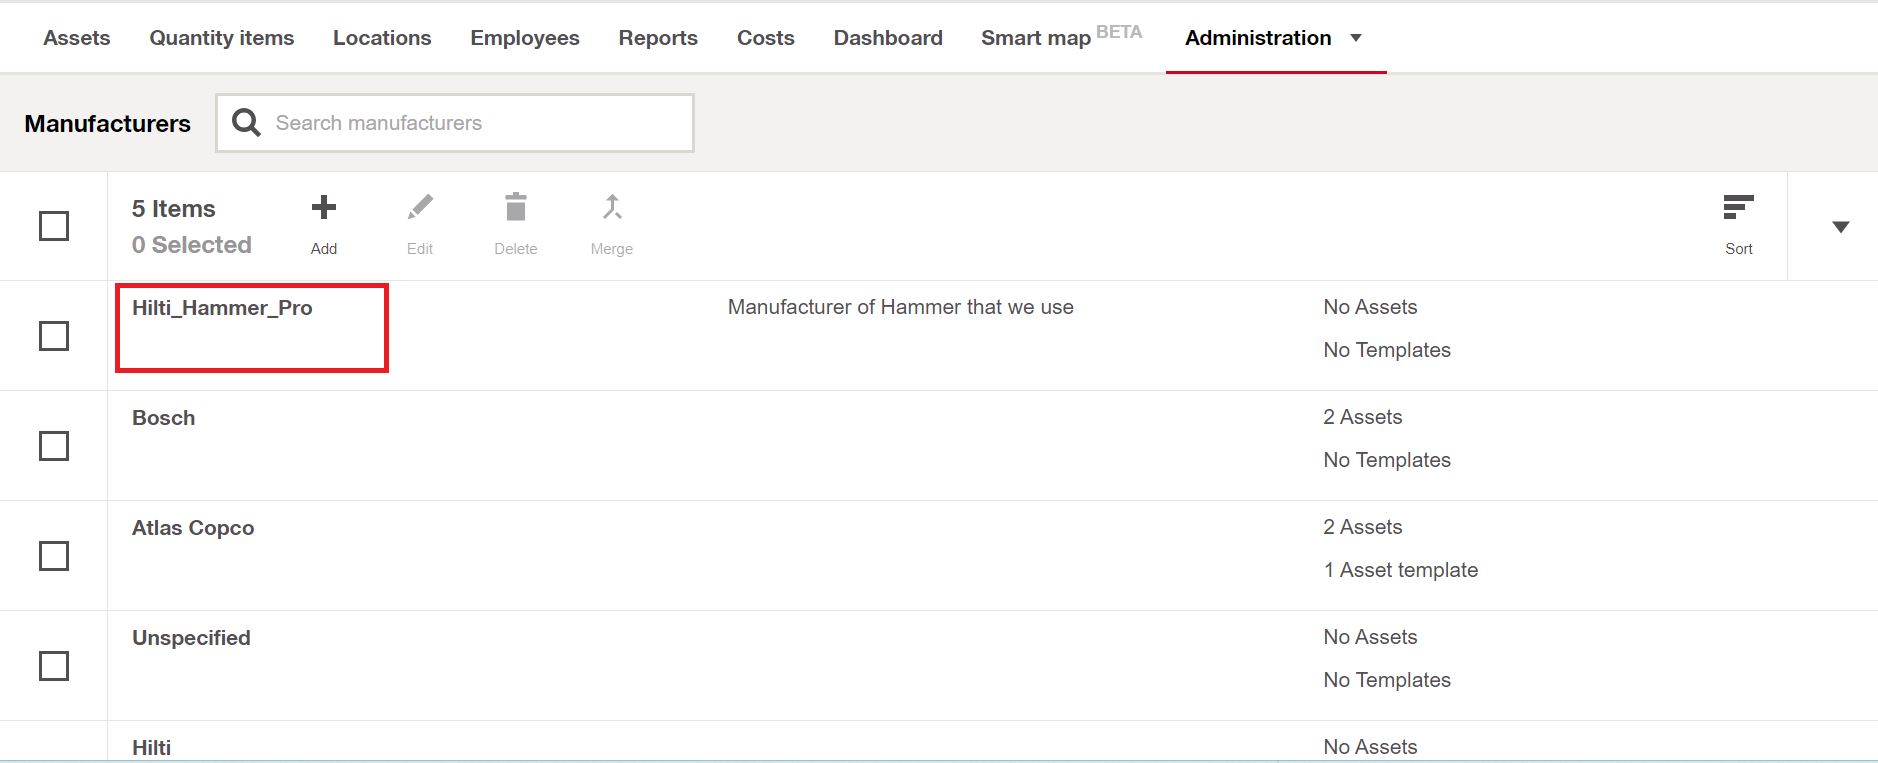The height and width of the screenshot is (763, 1878).
Task: Select the Hilti_Hammer_Pro manufacturer name
Action: [222, 308]
